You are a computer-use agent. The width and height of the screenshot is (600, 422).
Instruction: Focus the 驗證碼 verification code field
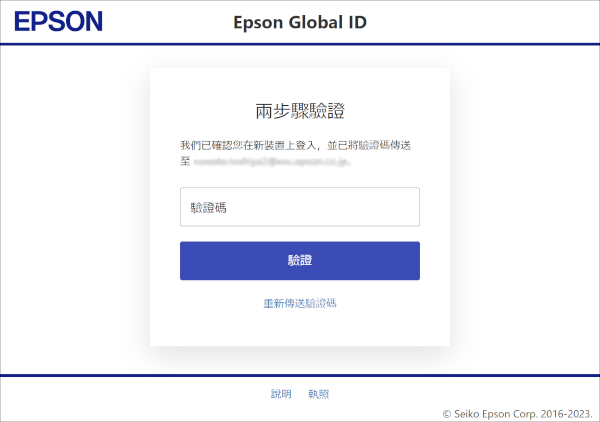pos(300,207)
